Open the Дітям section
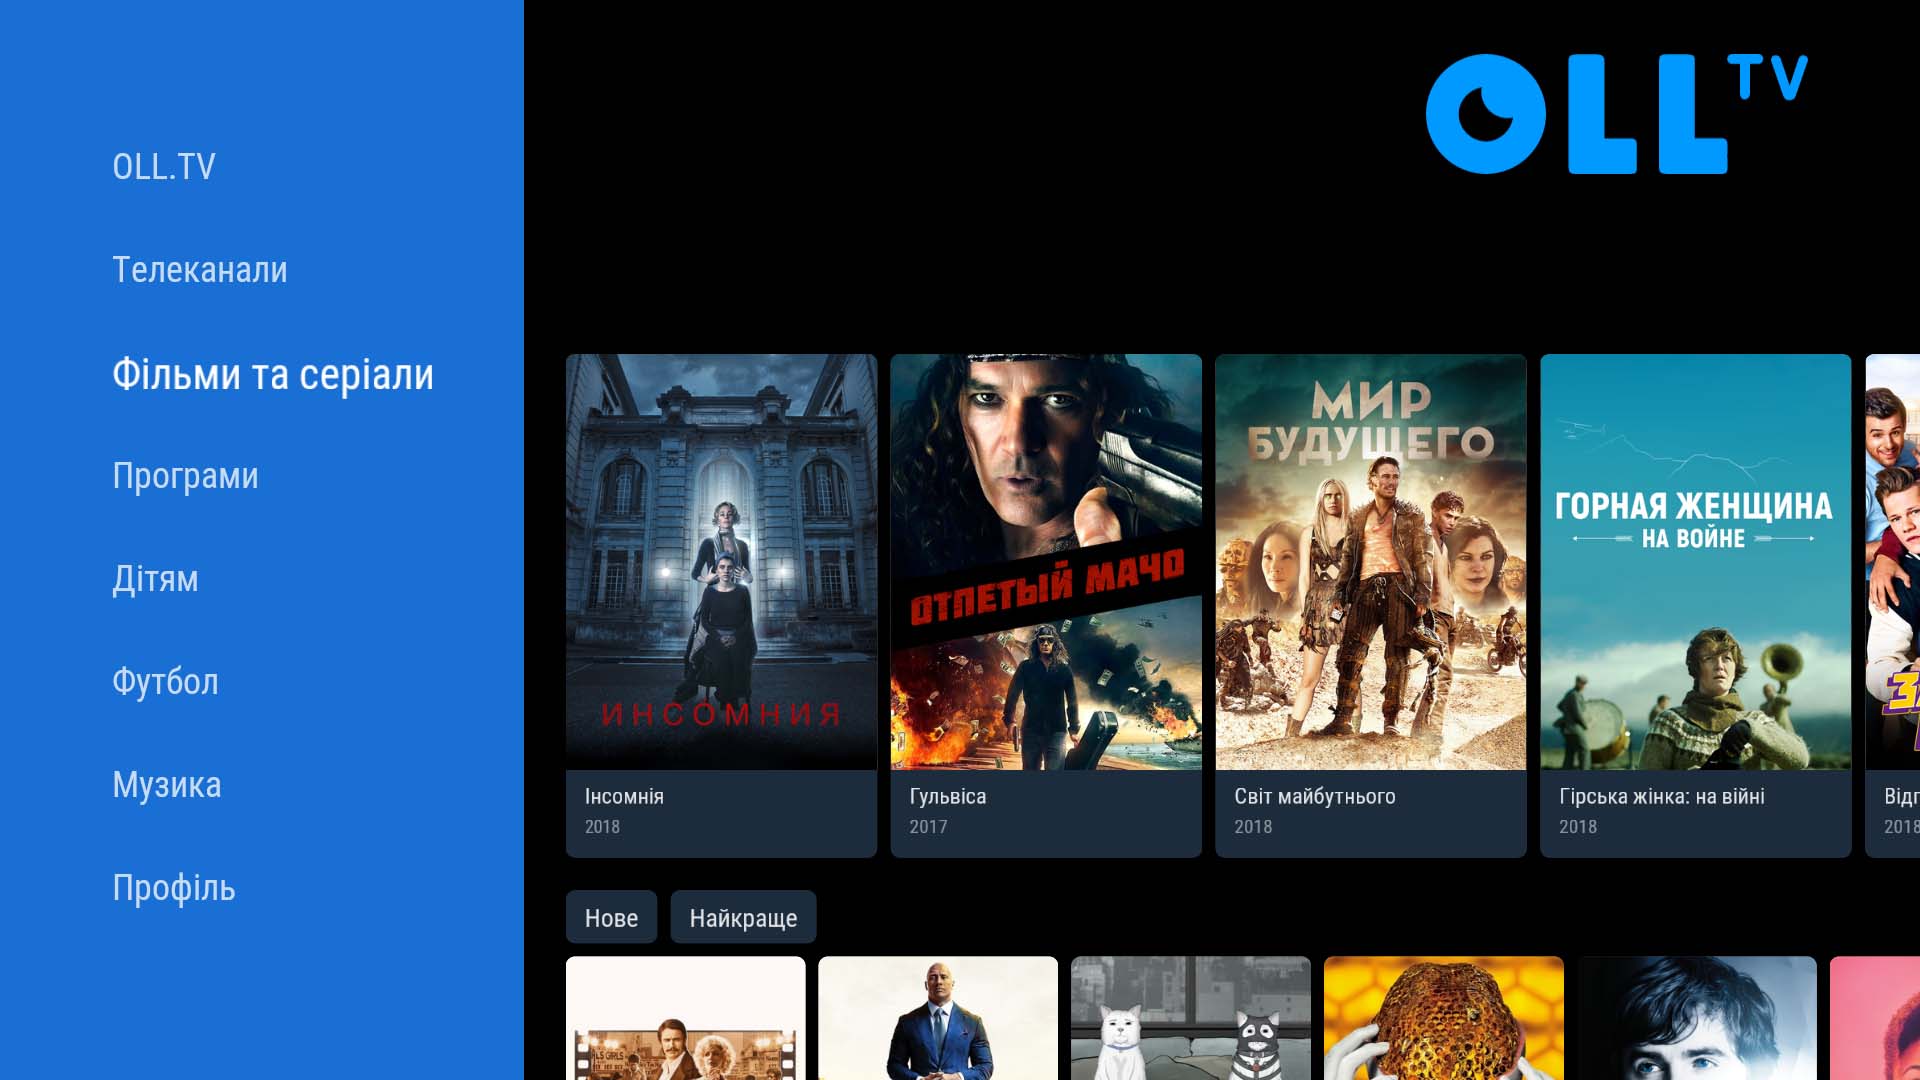The width and height of the screenshot is (1920, 1080). point(155,580)
